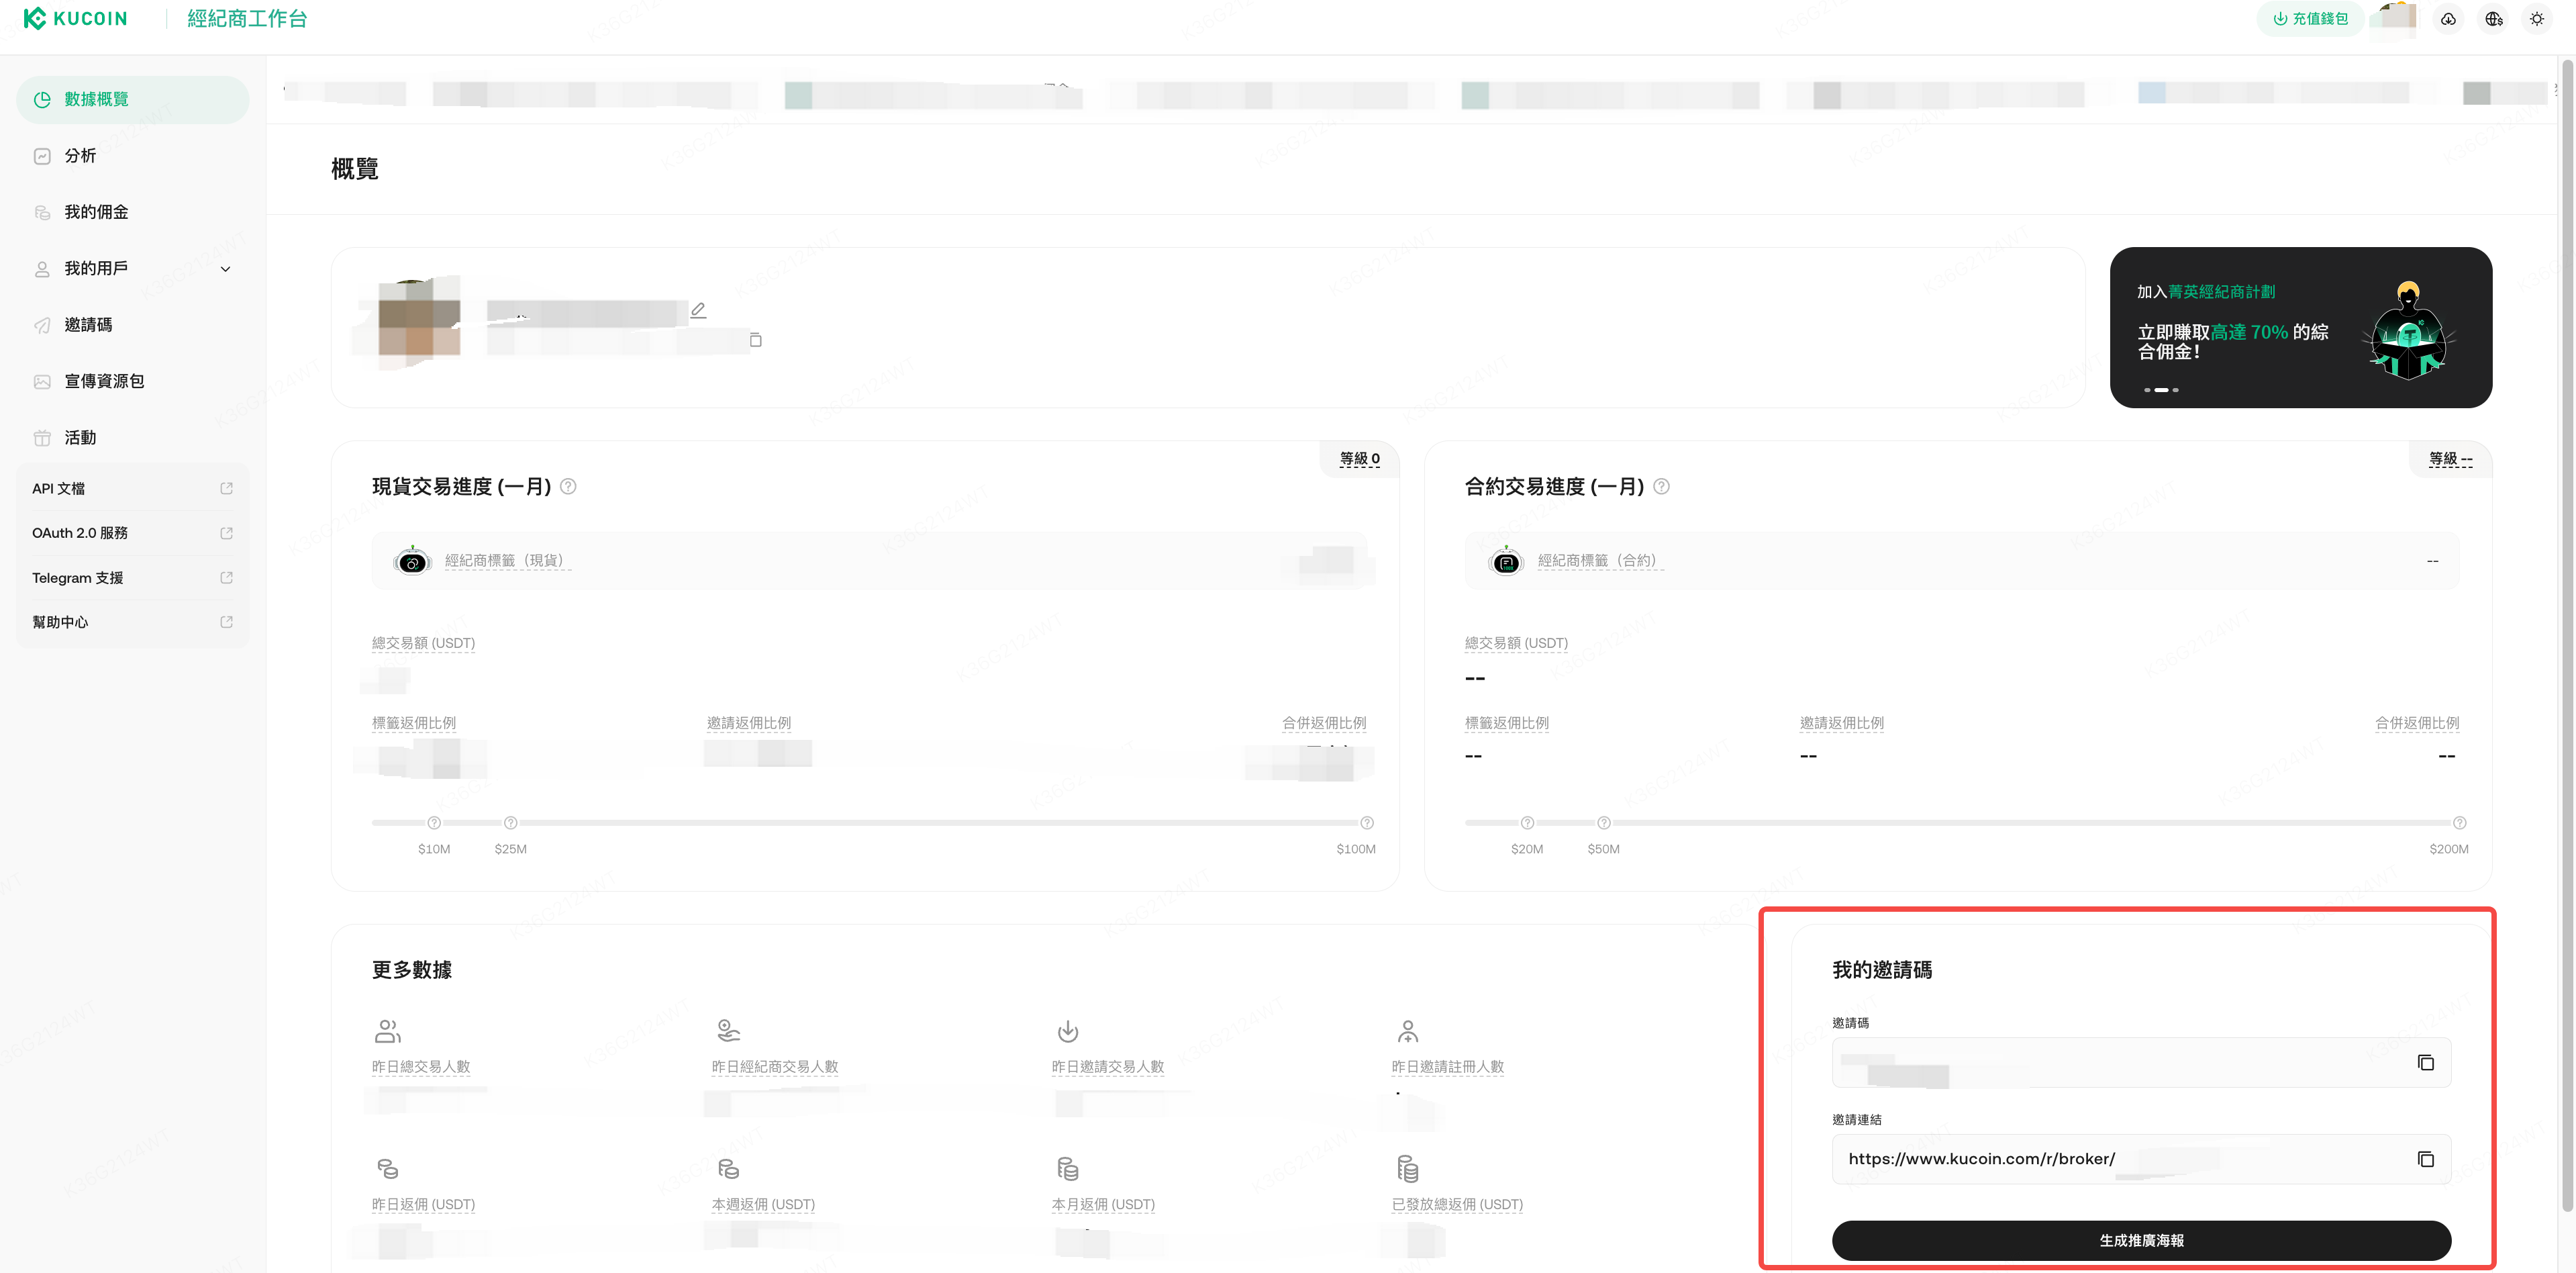Select 邀請碼 in the sidebar
This screenshot has width=2576, height=1273.
click(88, 325)
